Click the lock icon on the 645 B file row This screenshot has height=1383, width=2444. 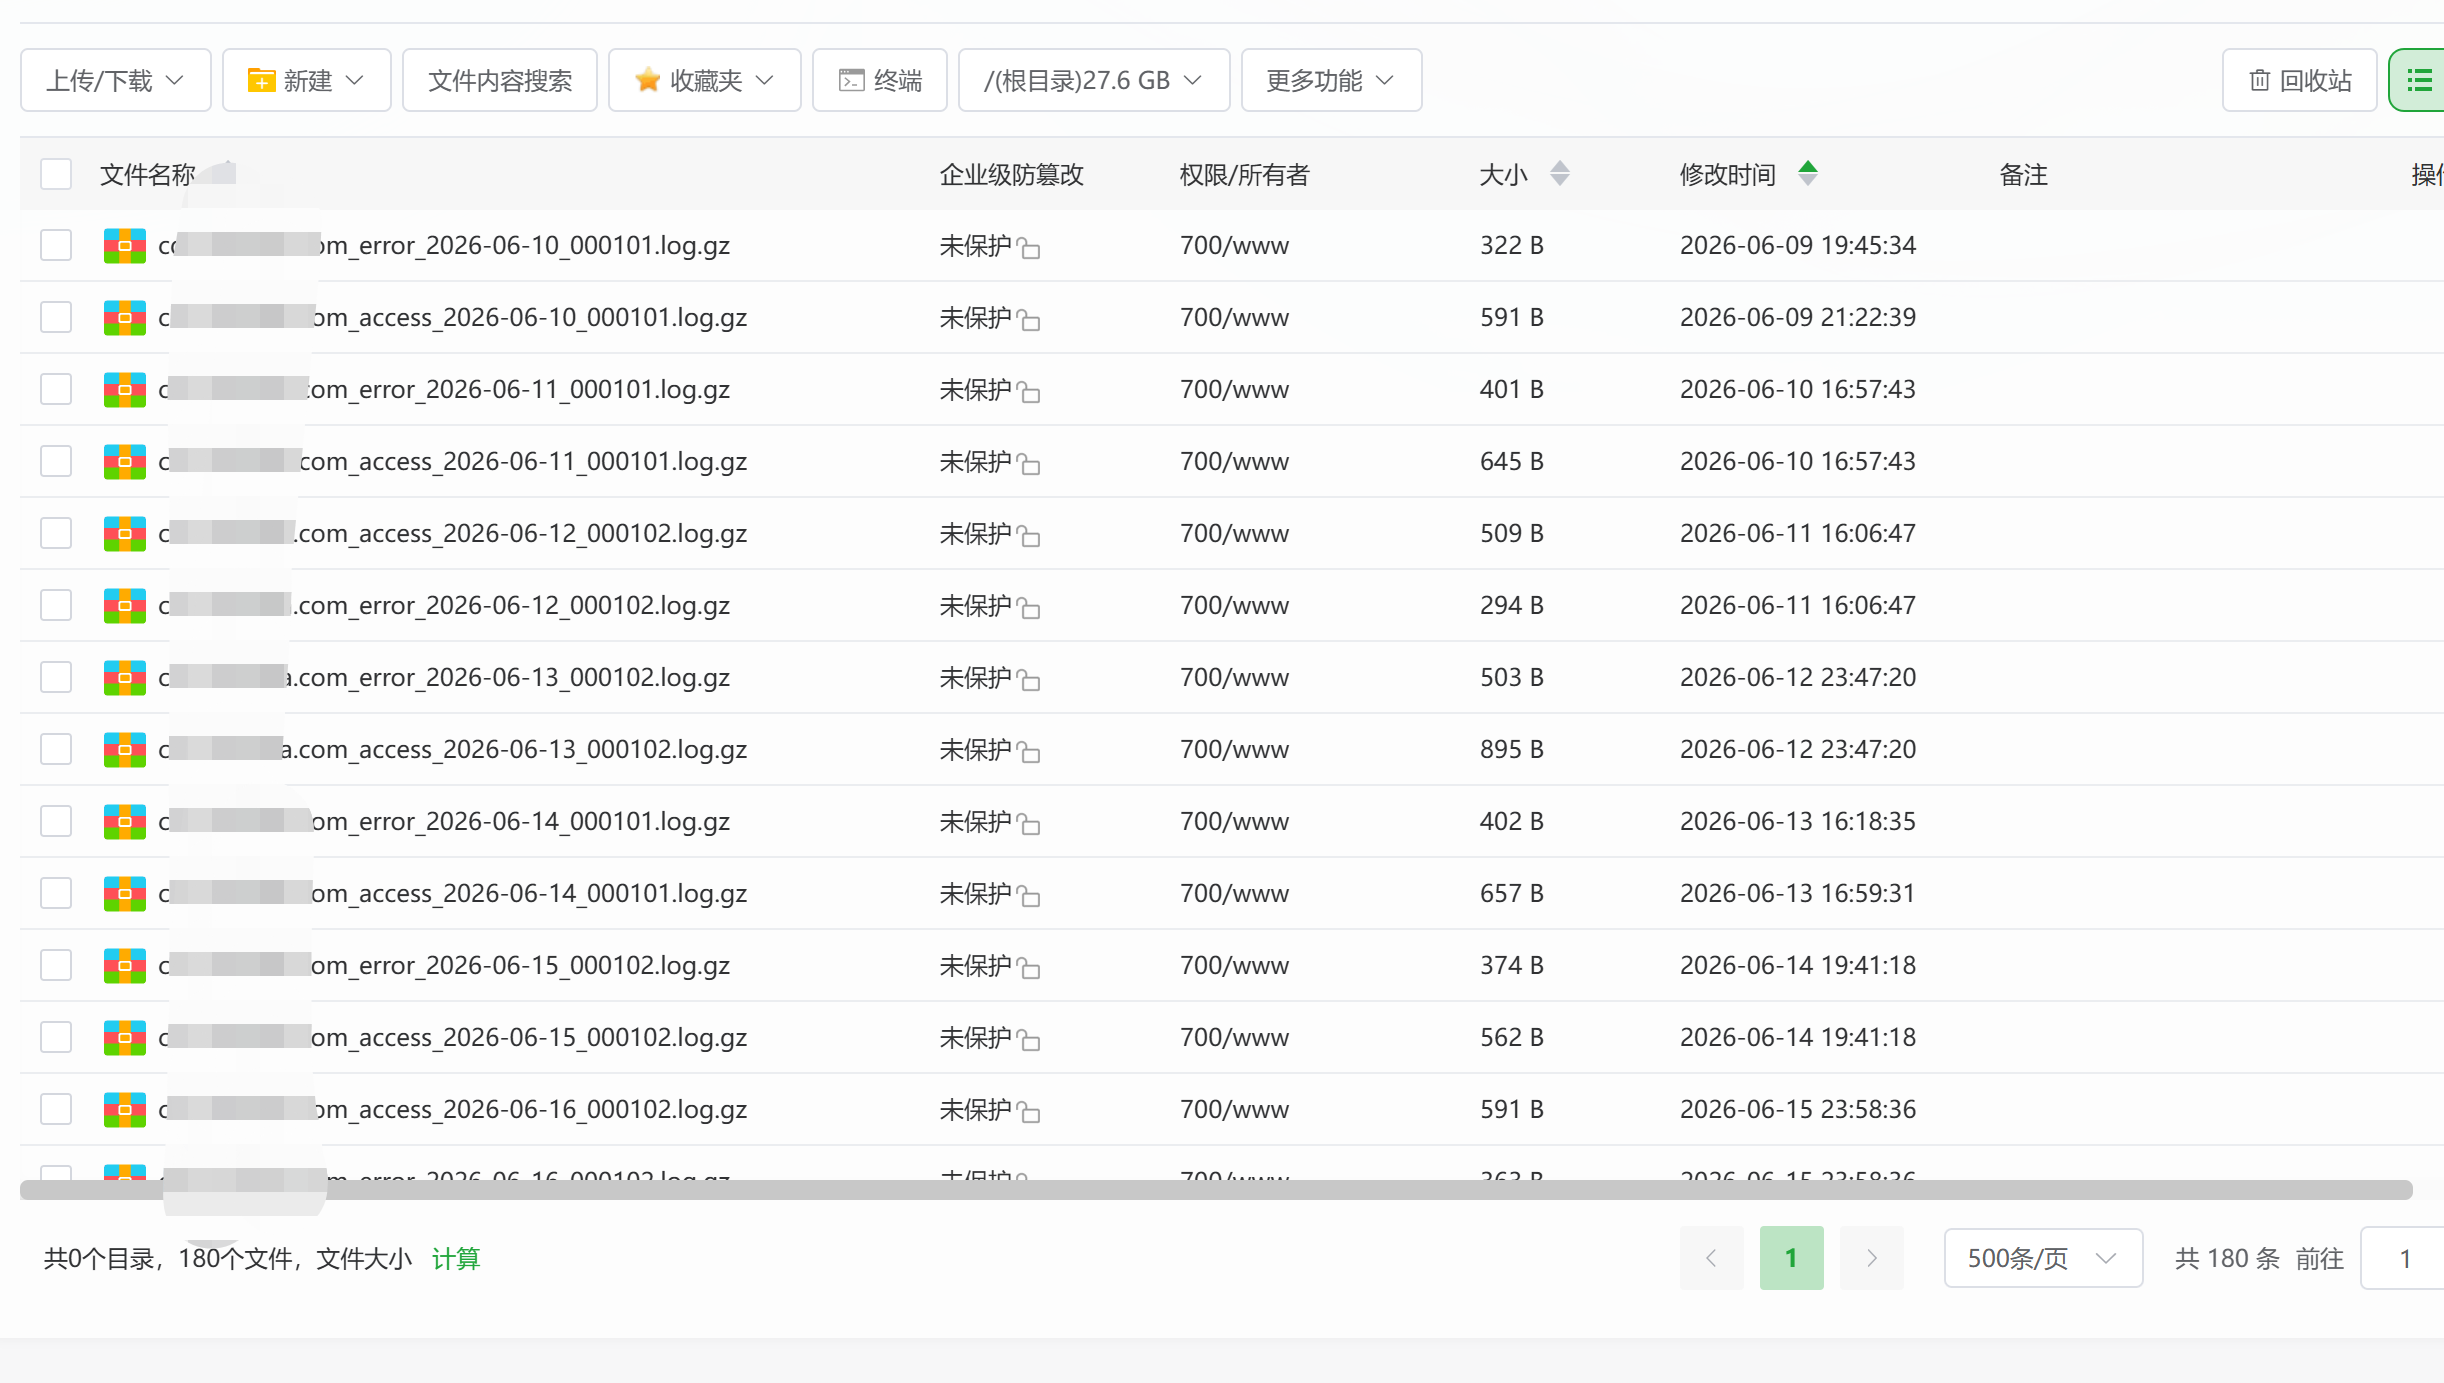coord(1029,464)
